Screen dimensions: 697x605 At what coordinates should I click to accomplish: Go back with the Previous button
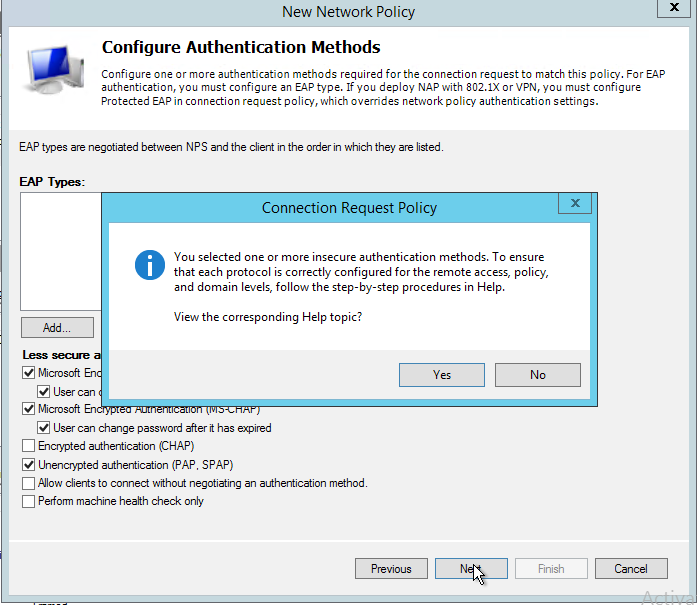(x=391, y=569)
